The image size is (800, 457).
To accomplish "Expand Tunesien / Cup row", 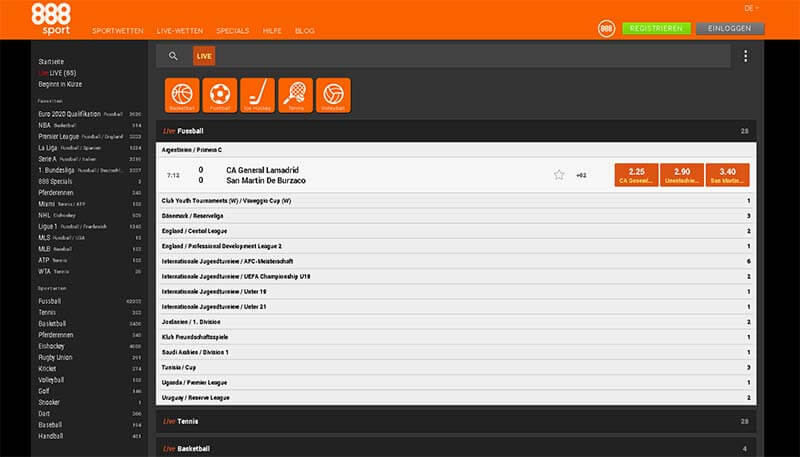I will 456,367.
